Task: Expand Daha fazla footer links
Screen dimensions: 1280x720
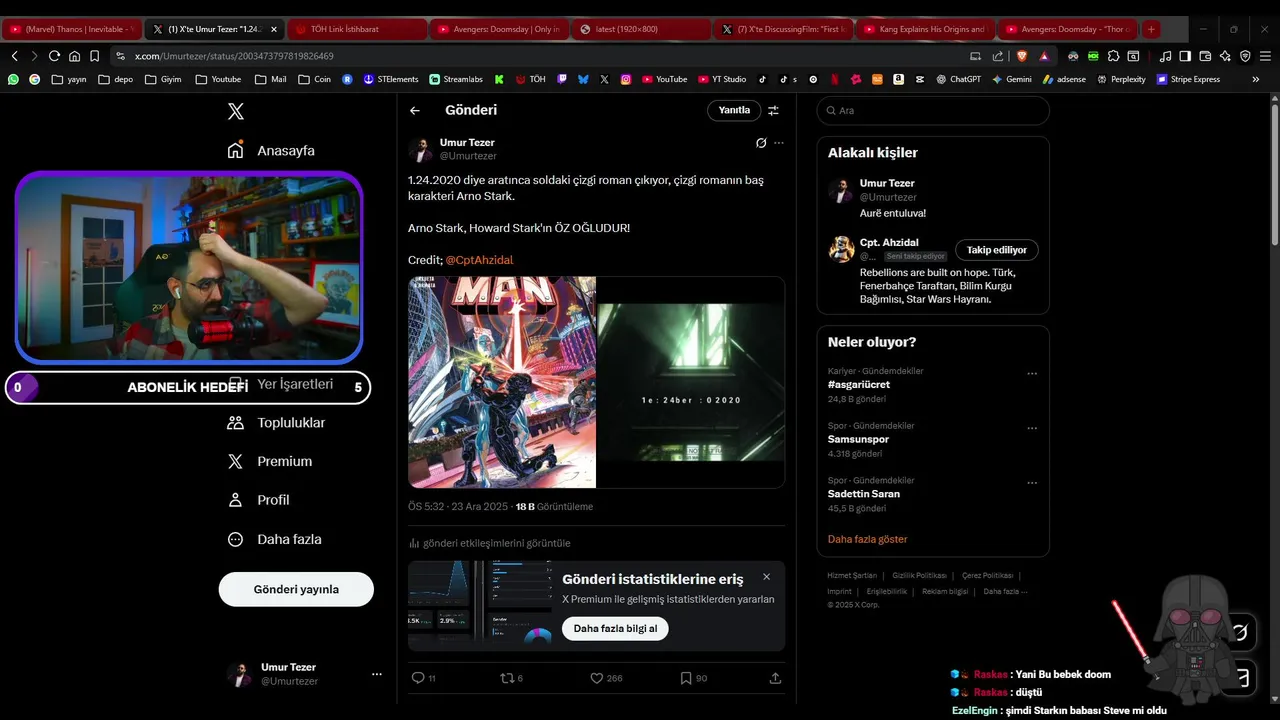Action: [1005, 591]
